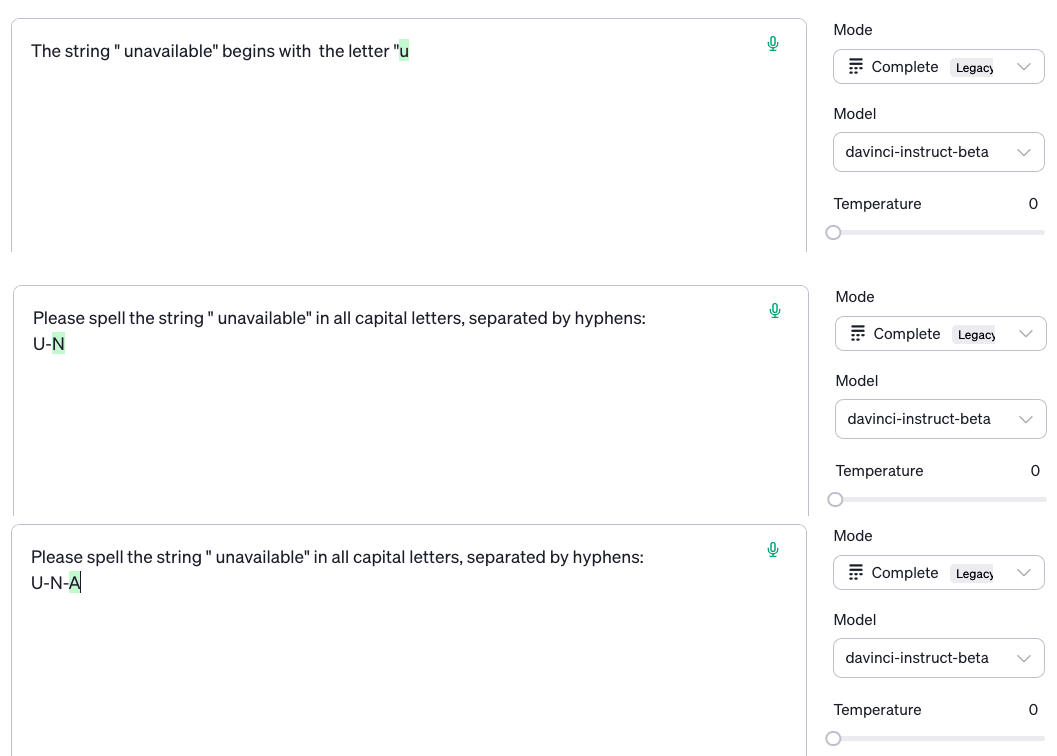This screenshot has height=756, width=1057.
Task: Click the Complete mode grid icon in the top panel
Action: pyautogui.click(x=855, y=67)
